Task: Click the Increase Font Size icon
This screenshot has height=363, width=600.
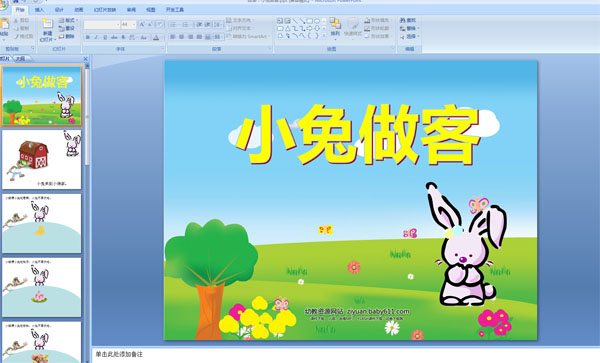Action: click(142, 25)
